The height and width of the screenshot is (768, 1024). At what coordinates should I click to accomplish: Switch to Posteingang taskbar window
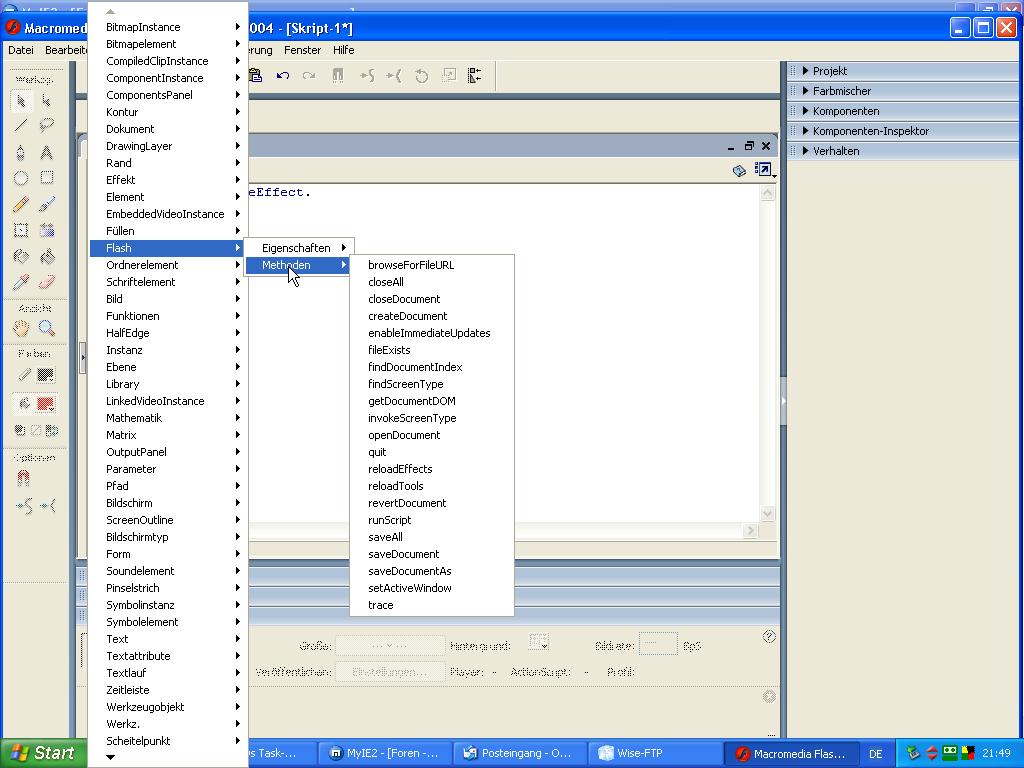[x=520, y=754]
